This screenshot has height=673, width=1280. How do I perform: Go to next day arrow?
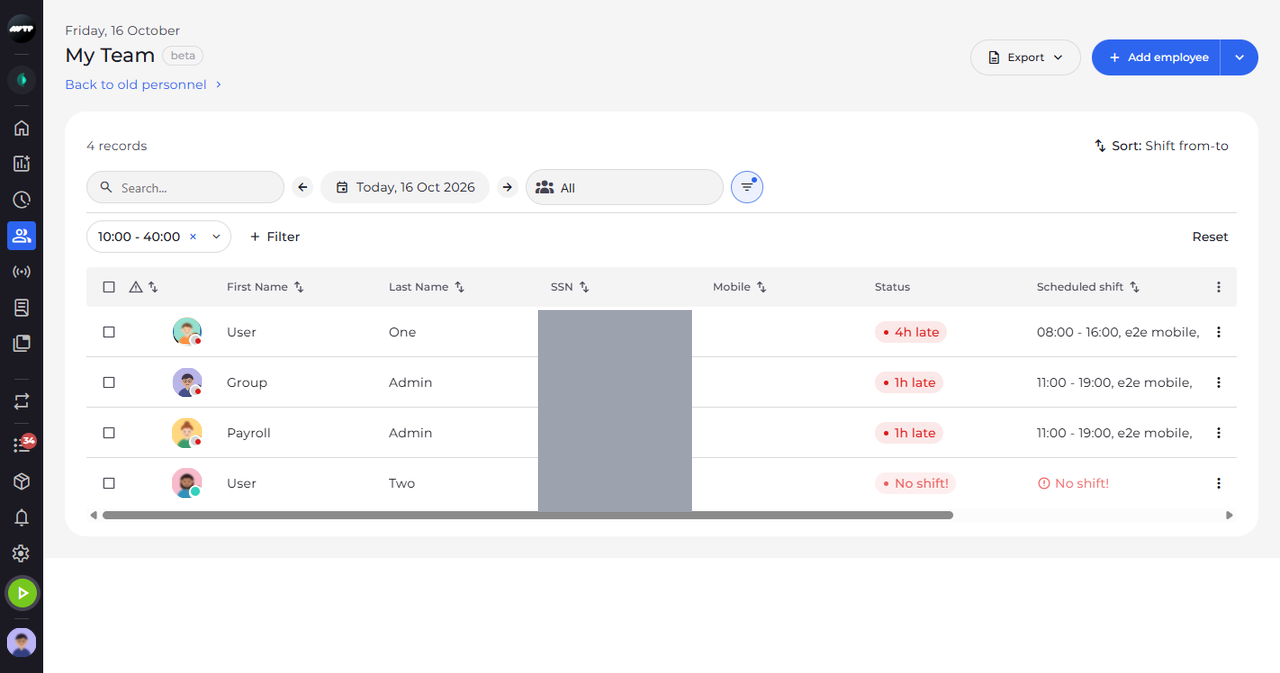click(x=508, y=187)
